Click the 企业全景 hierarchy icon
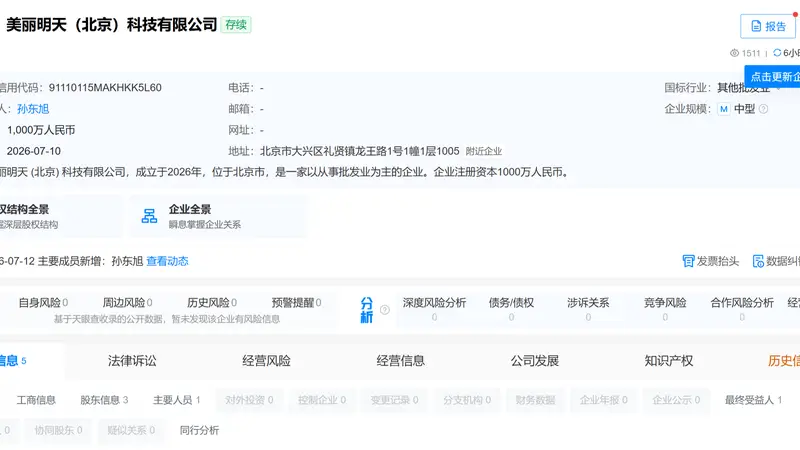Image resolution: width=800 pixels, height=450 pixels. pos(149,216)
